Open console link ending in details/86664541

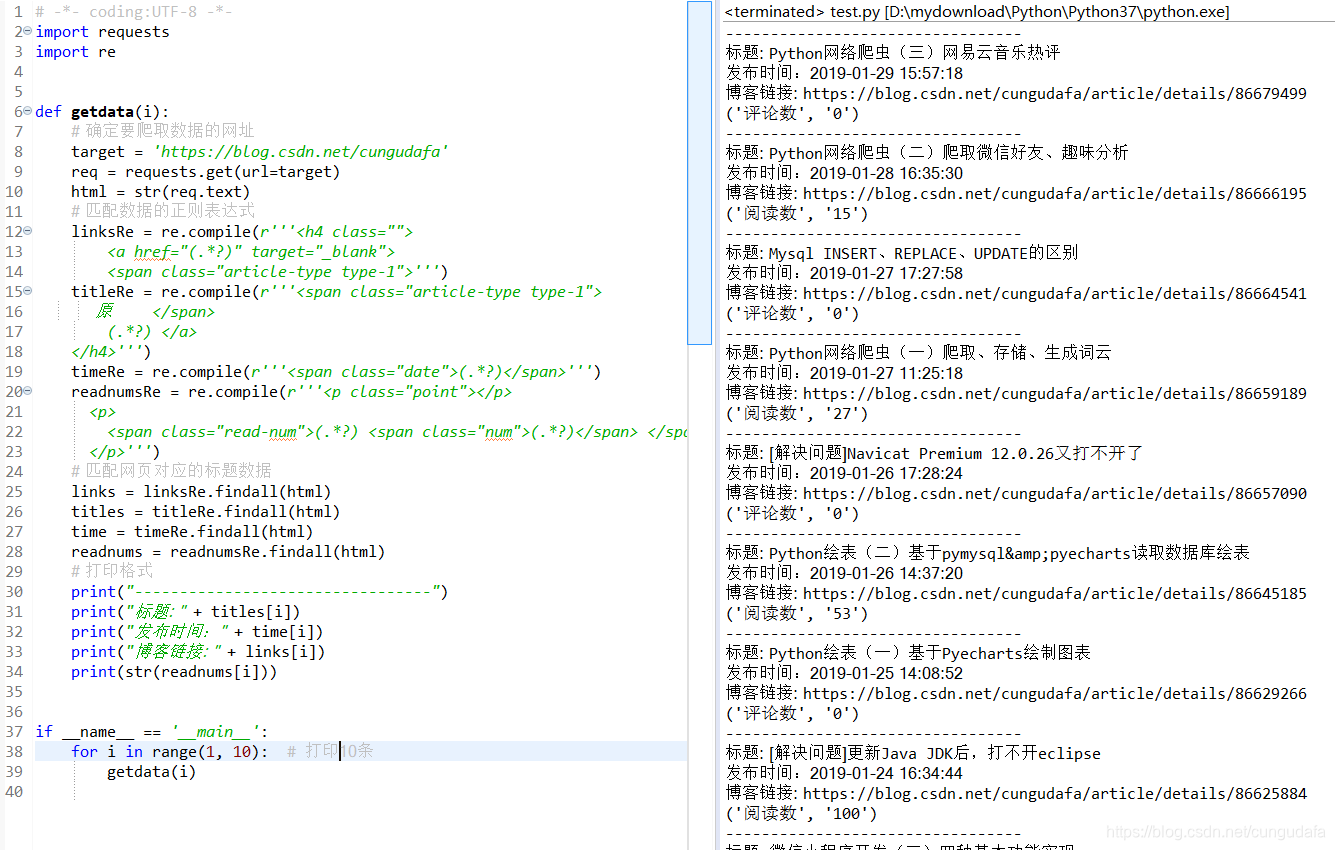1055,293
